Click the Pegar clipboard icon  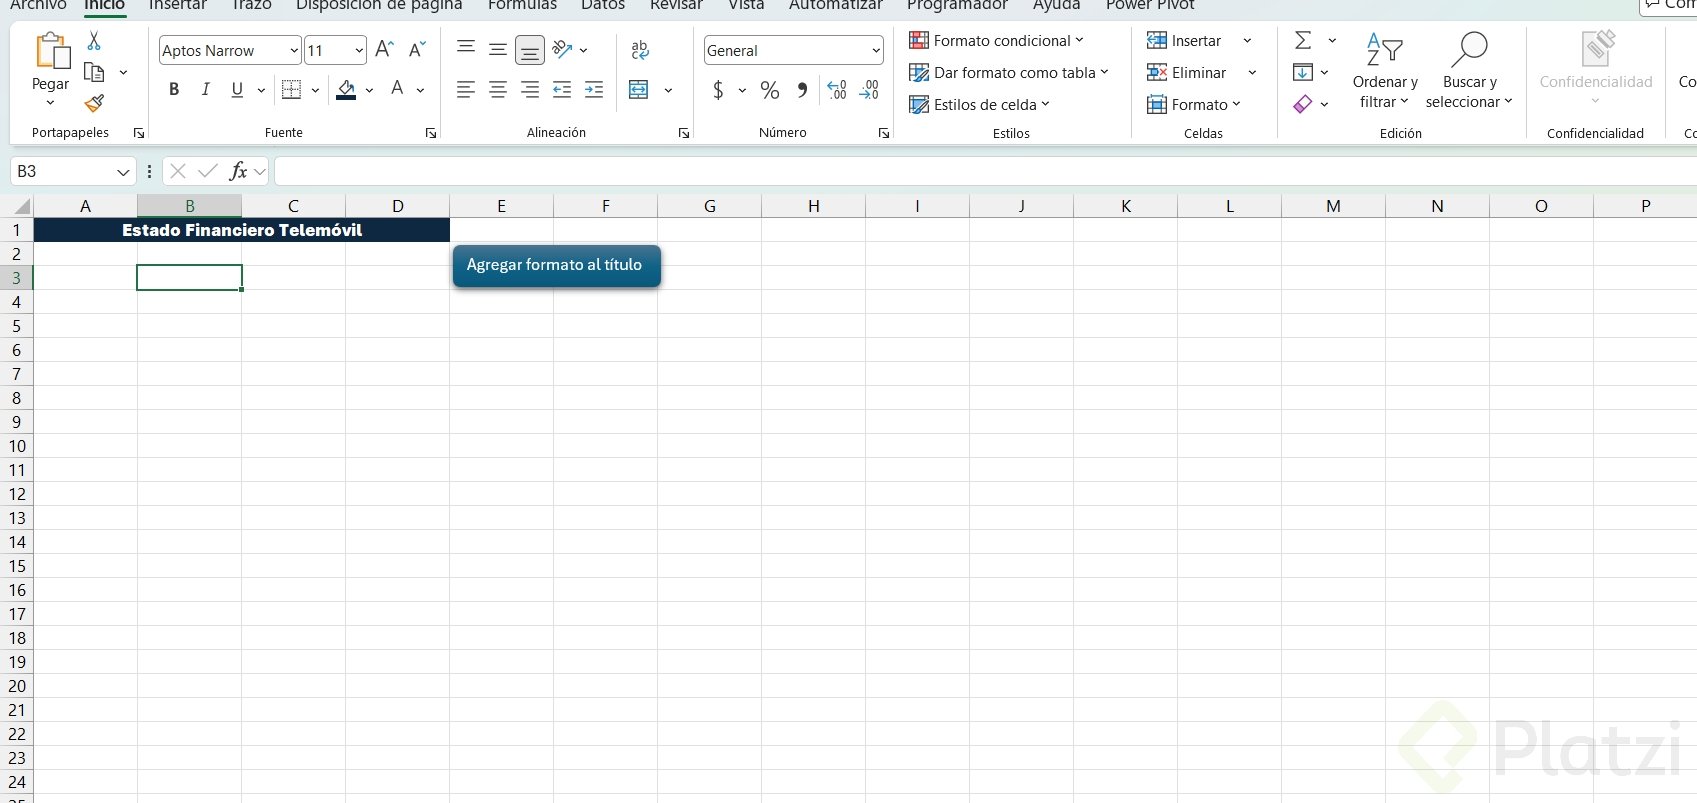point(51,51)
